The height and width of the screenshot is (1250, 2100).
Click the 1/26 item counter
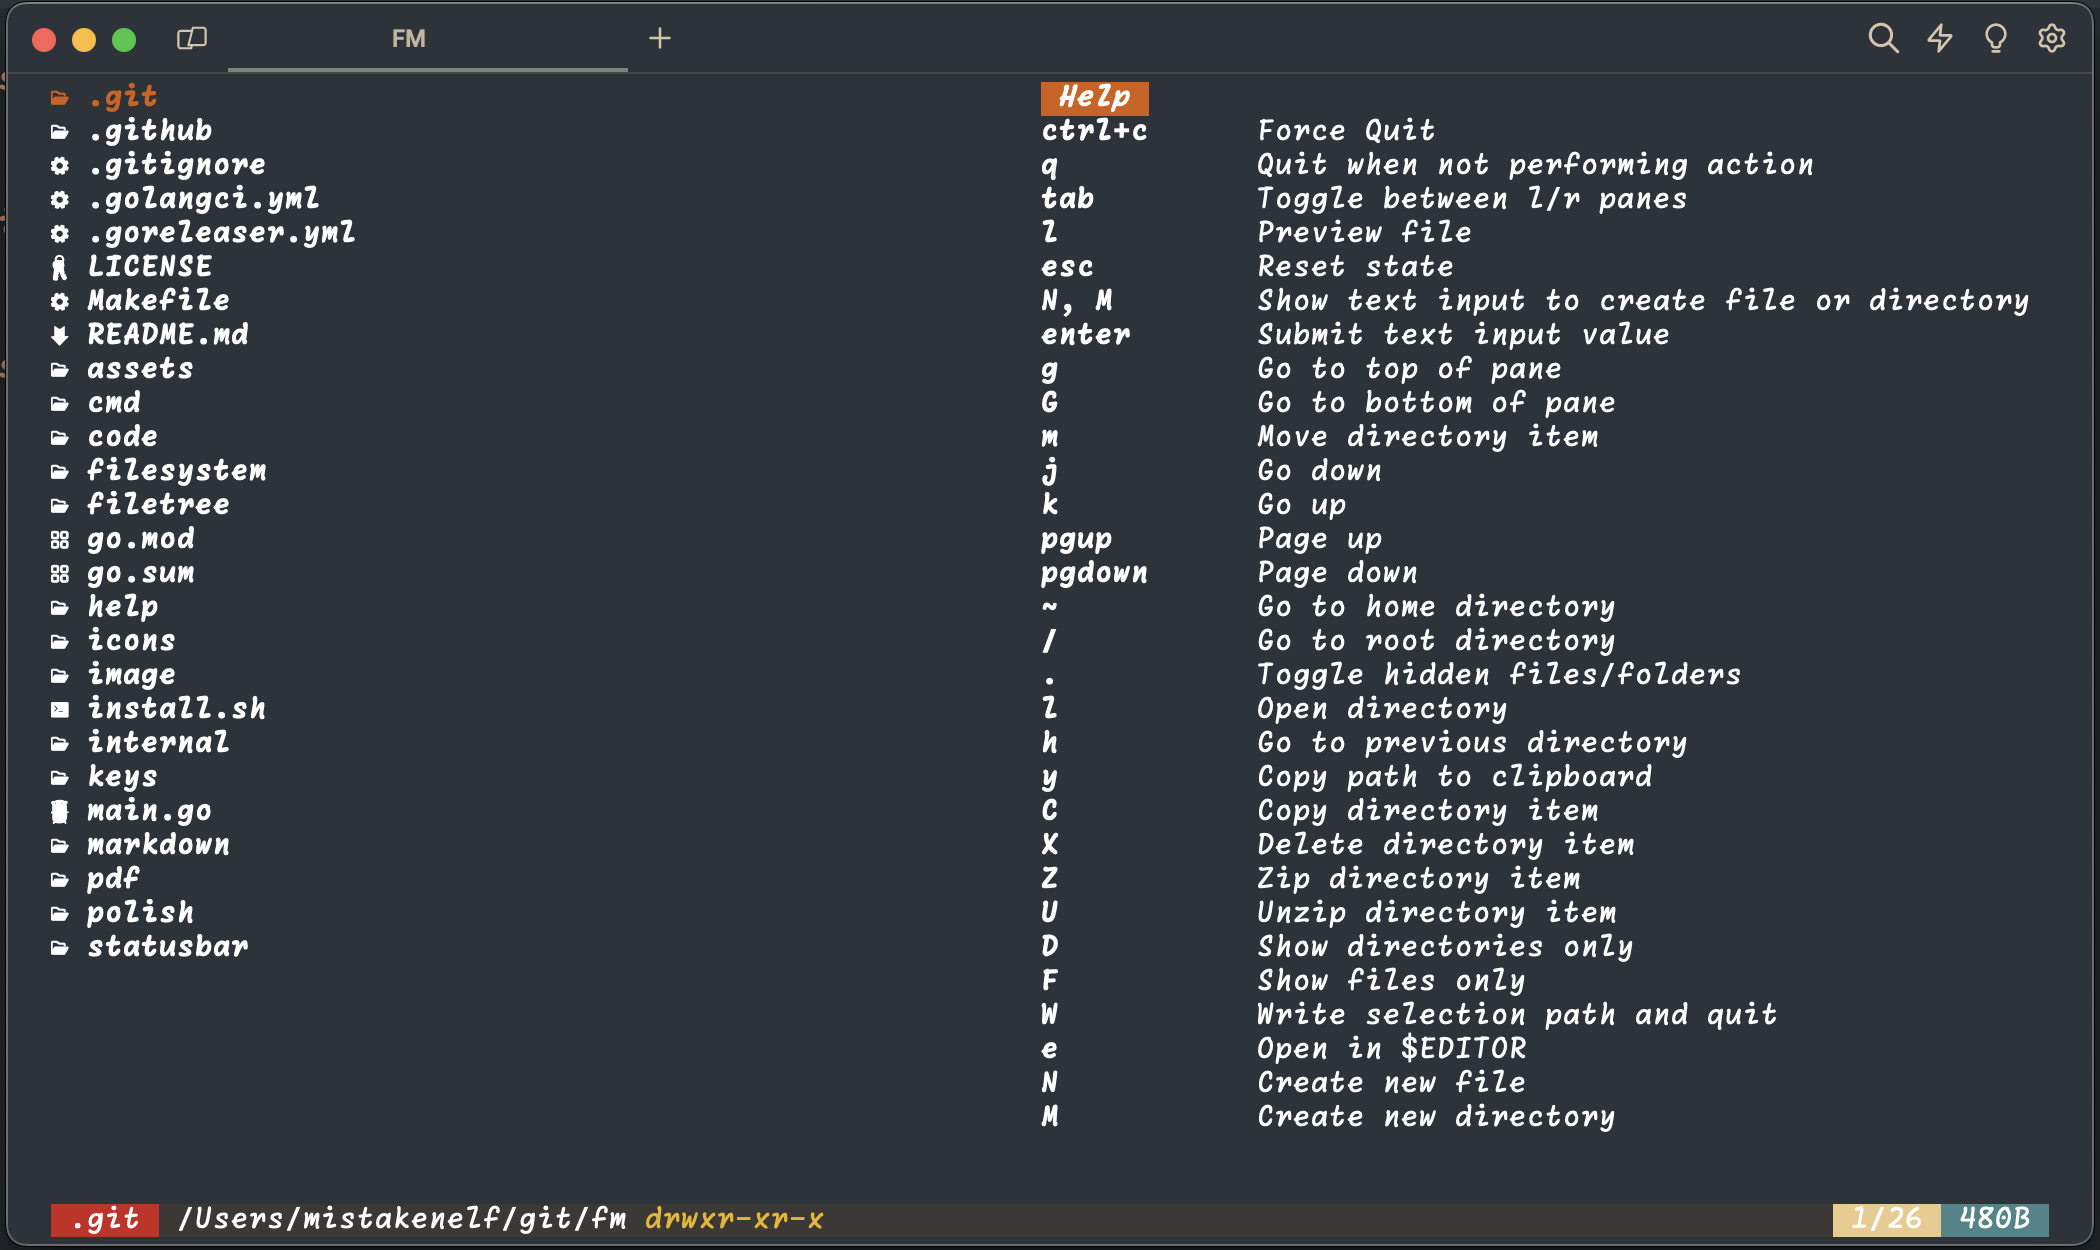tap(1886, 1219)
